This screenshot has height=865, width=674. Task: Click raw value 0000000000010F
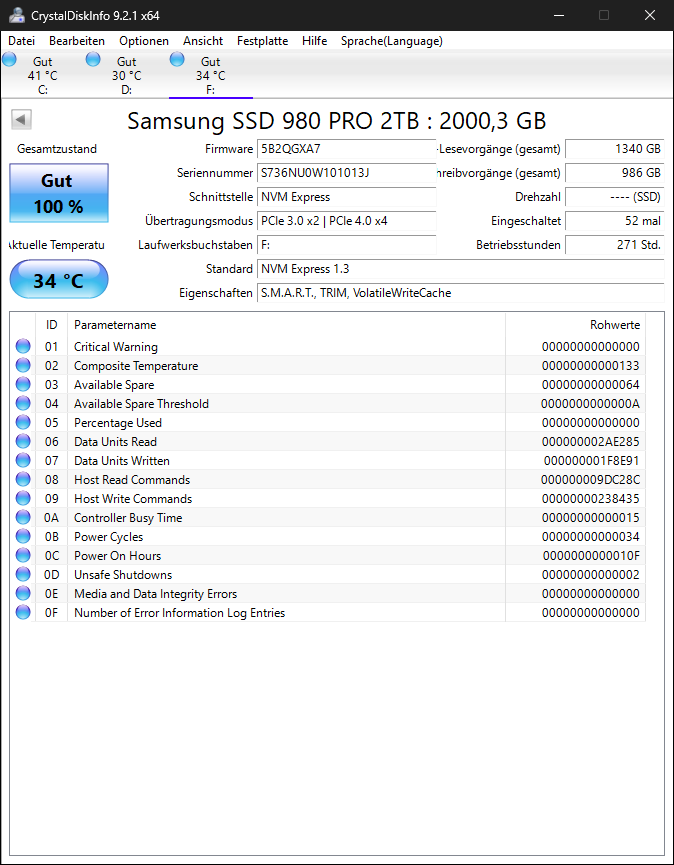point(591,556)
